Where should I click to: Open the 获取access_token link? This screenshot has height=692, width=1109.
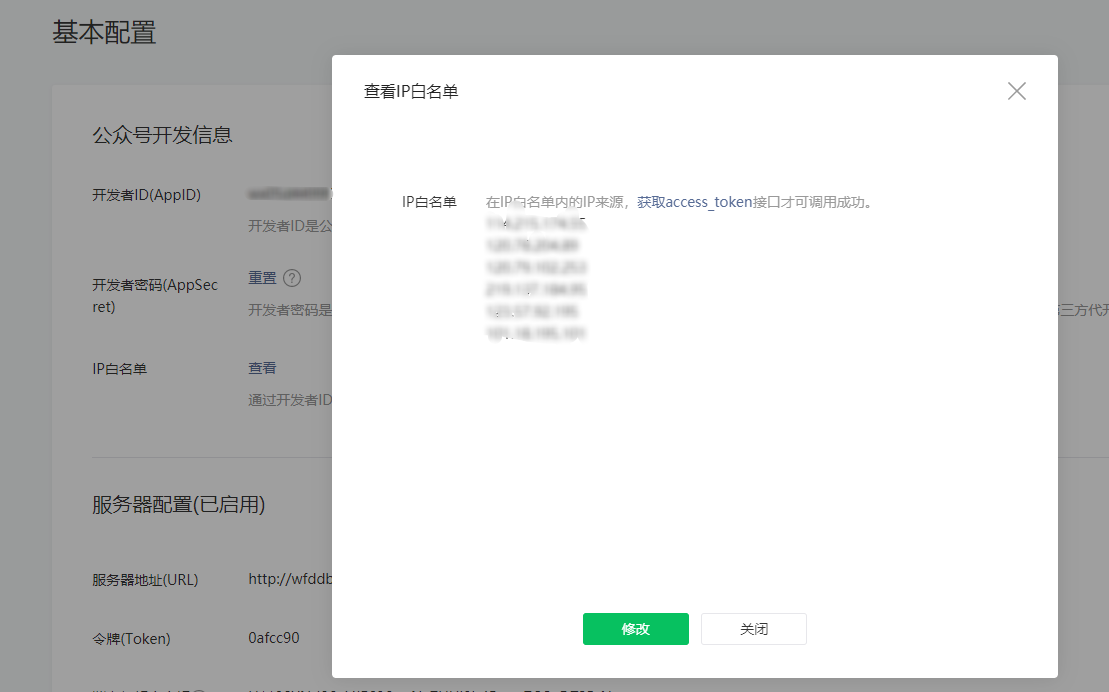click(694, 202)
